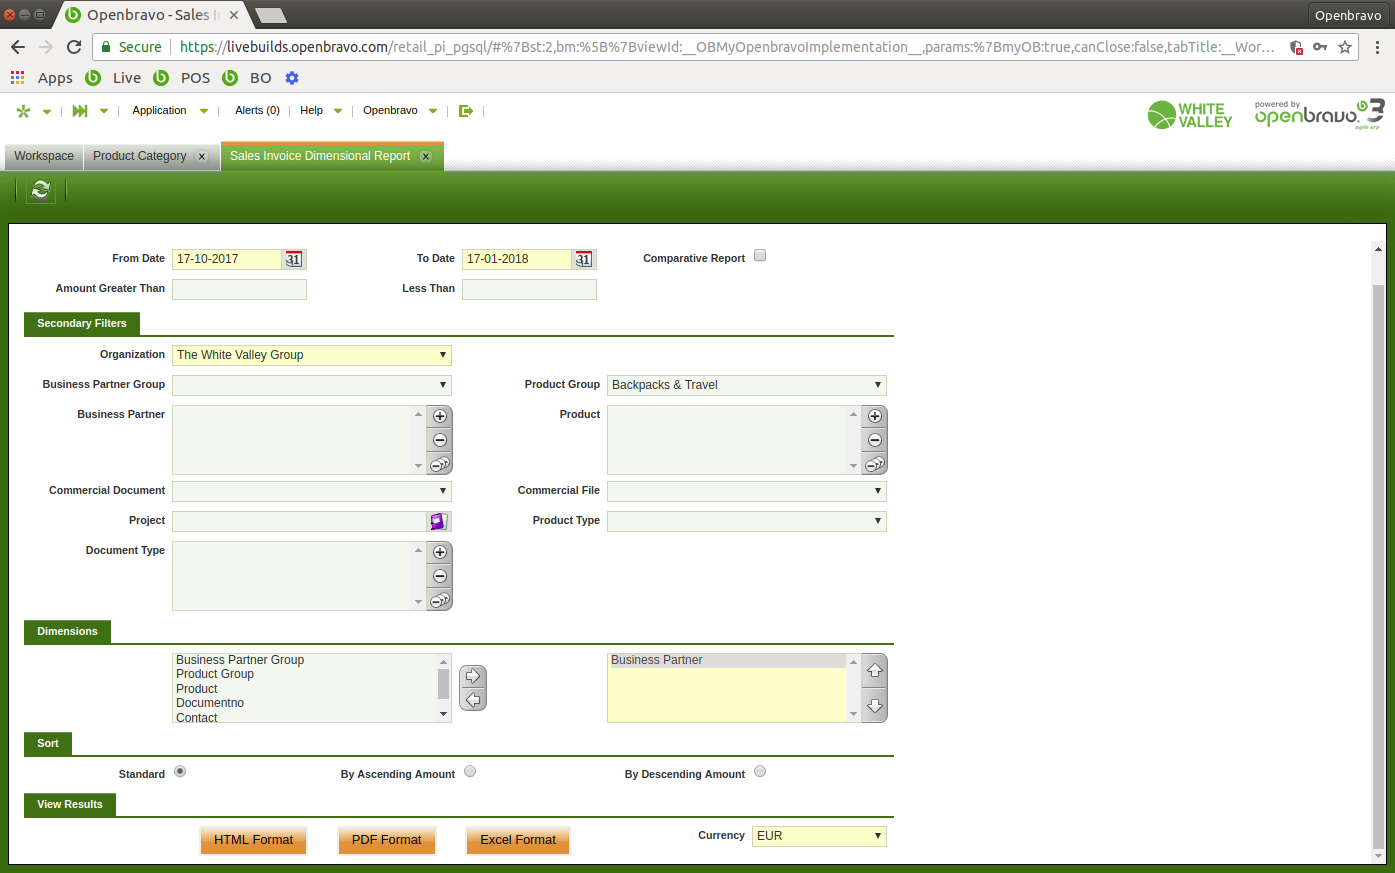Click the remove Product minus icon

point(875,440)
